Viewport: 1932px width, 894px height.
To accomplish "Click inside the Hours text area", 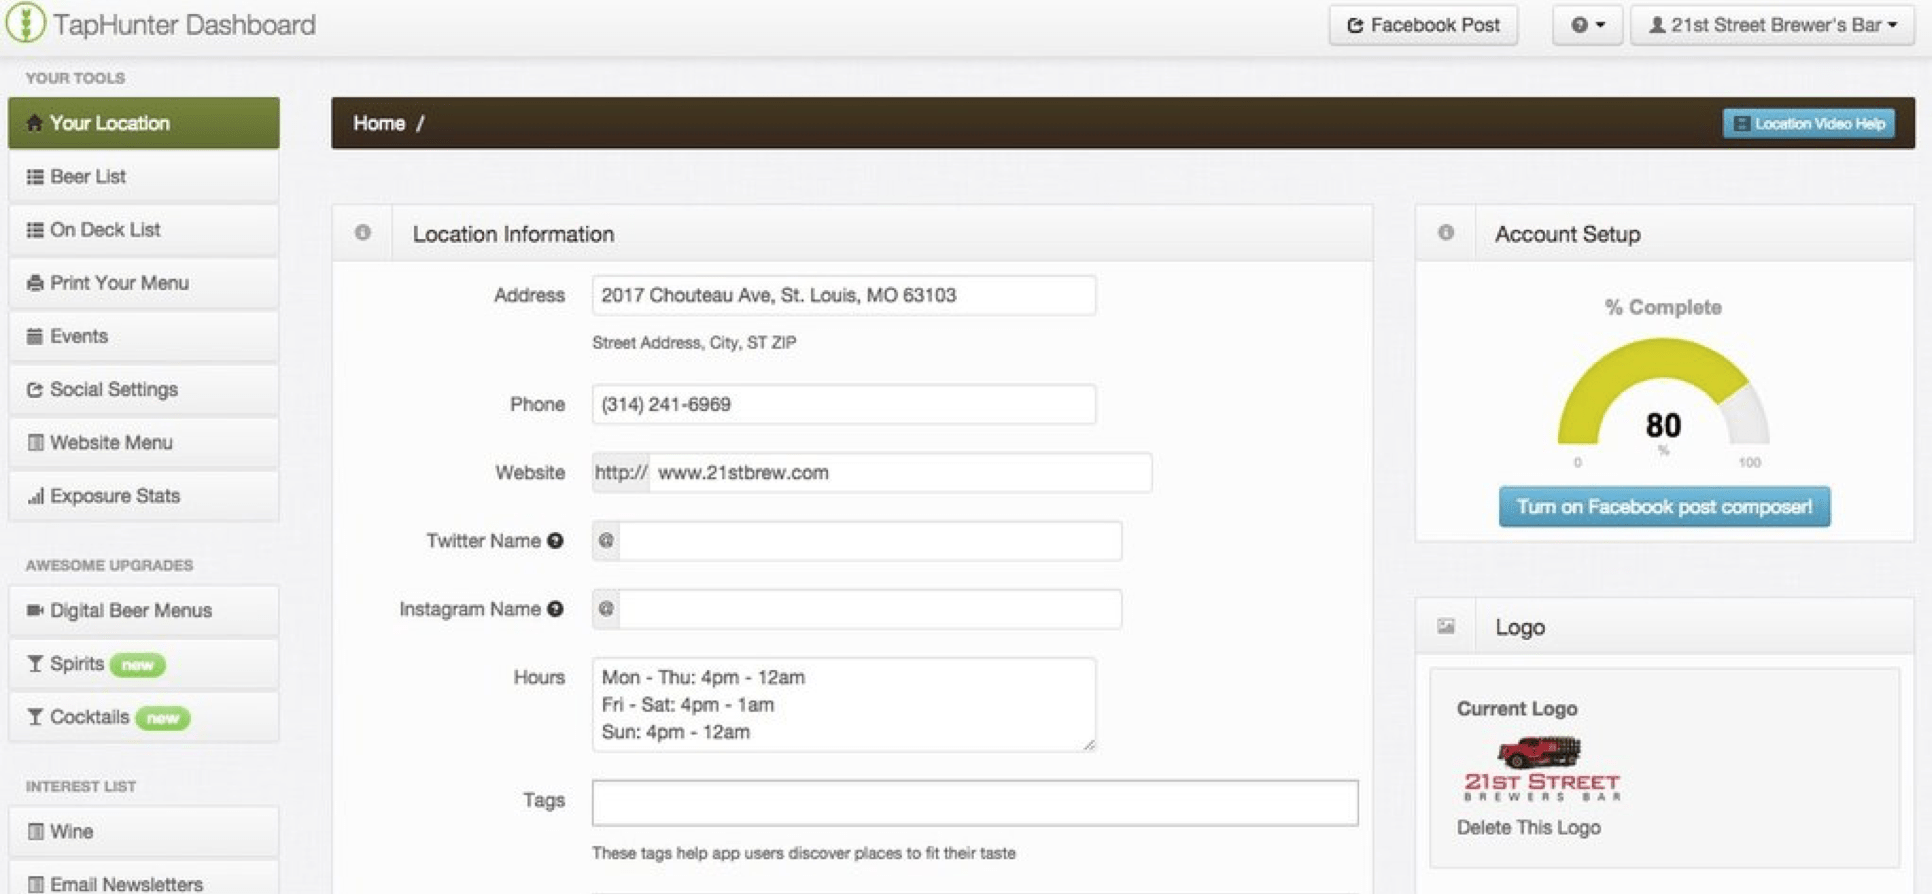I will [x=844, y=704].
